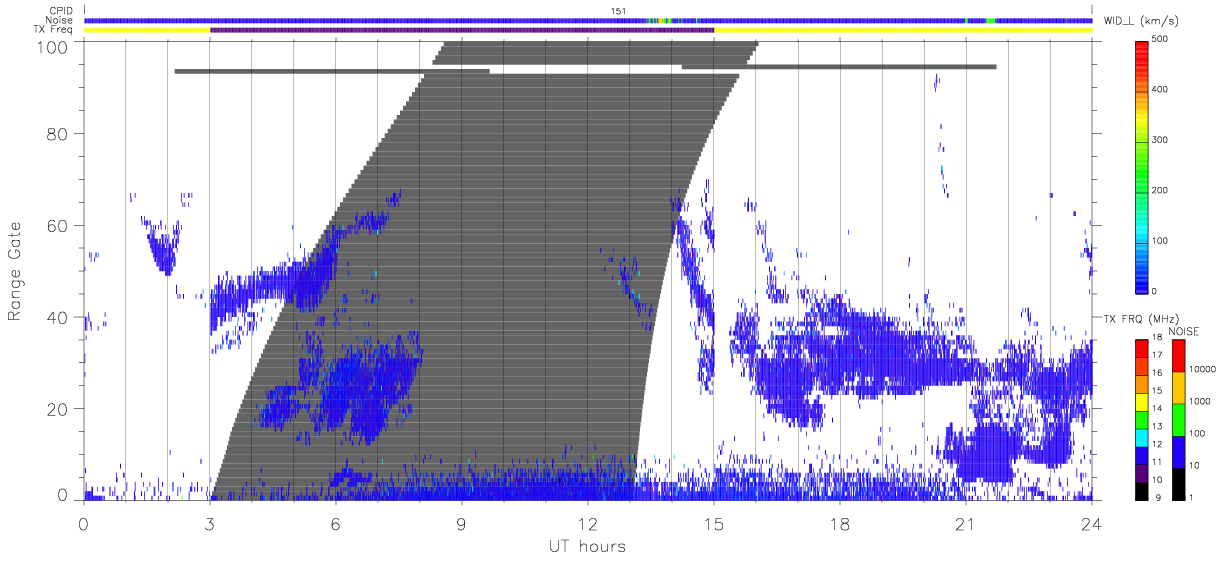Click the 60 tick label on Range Gate axis
Screen dimensions: 1228x567
57,225
